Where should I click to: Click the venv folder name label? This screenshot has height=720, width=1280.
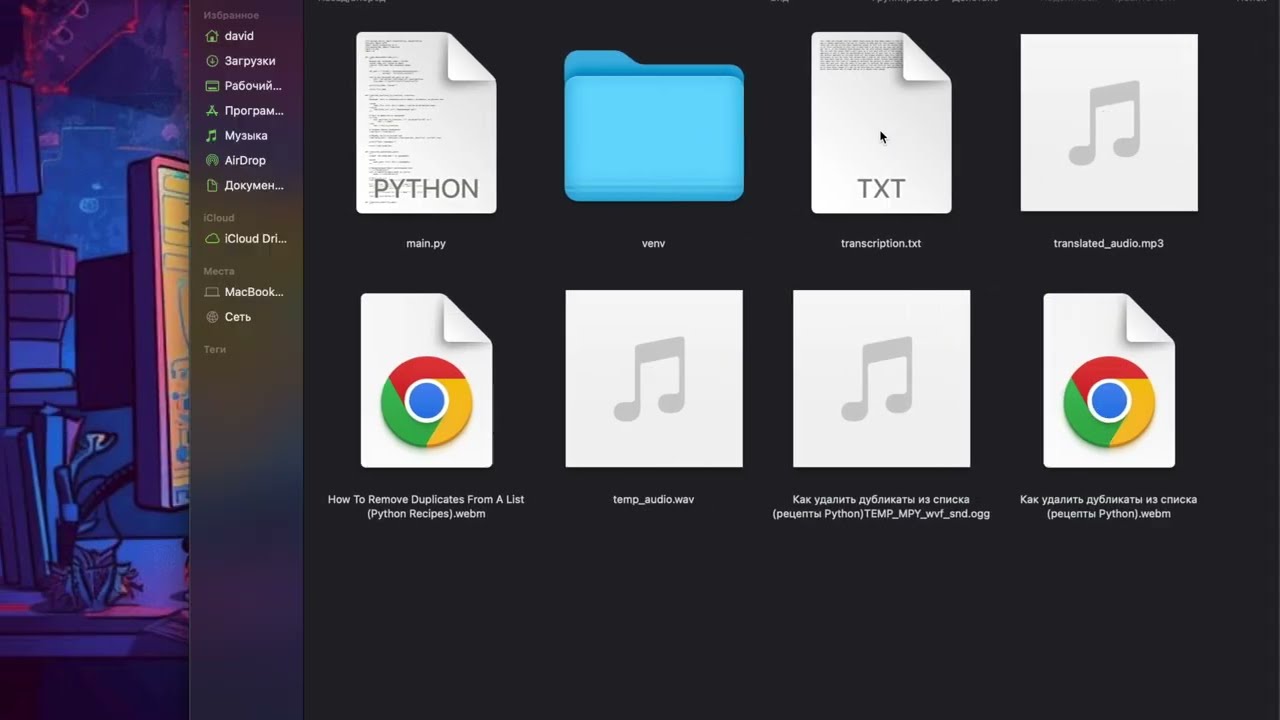(x=654, y=244)
